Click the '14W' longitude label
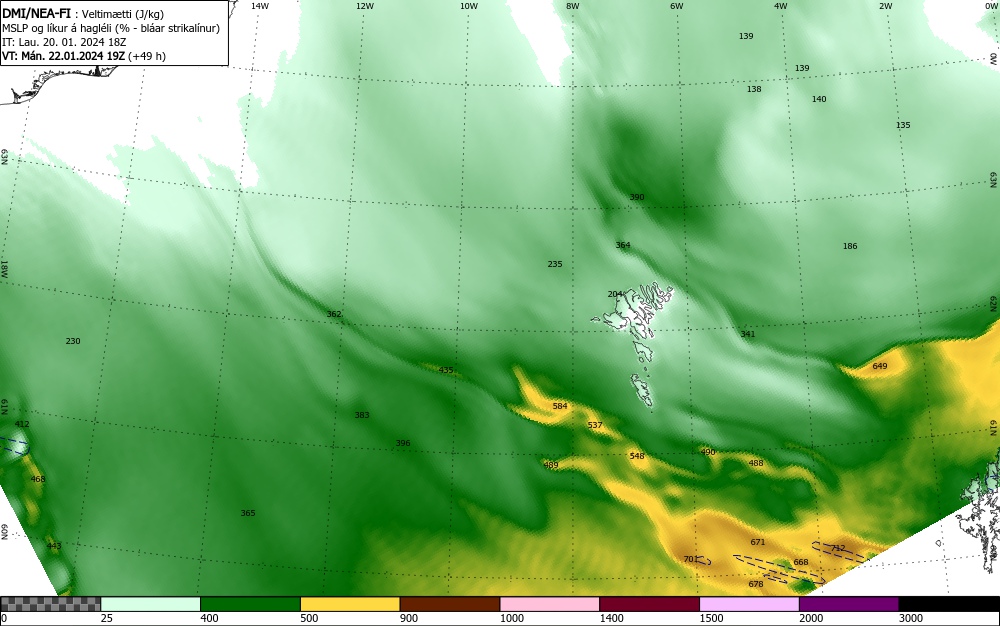This screenshot has height=626, width=1000. pyautogui.click(x=260, y=6)
